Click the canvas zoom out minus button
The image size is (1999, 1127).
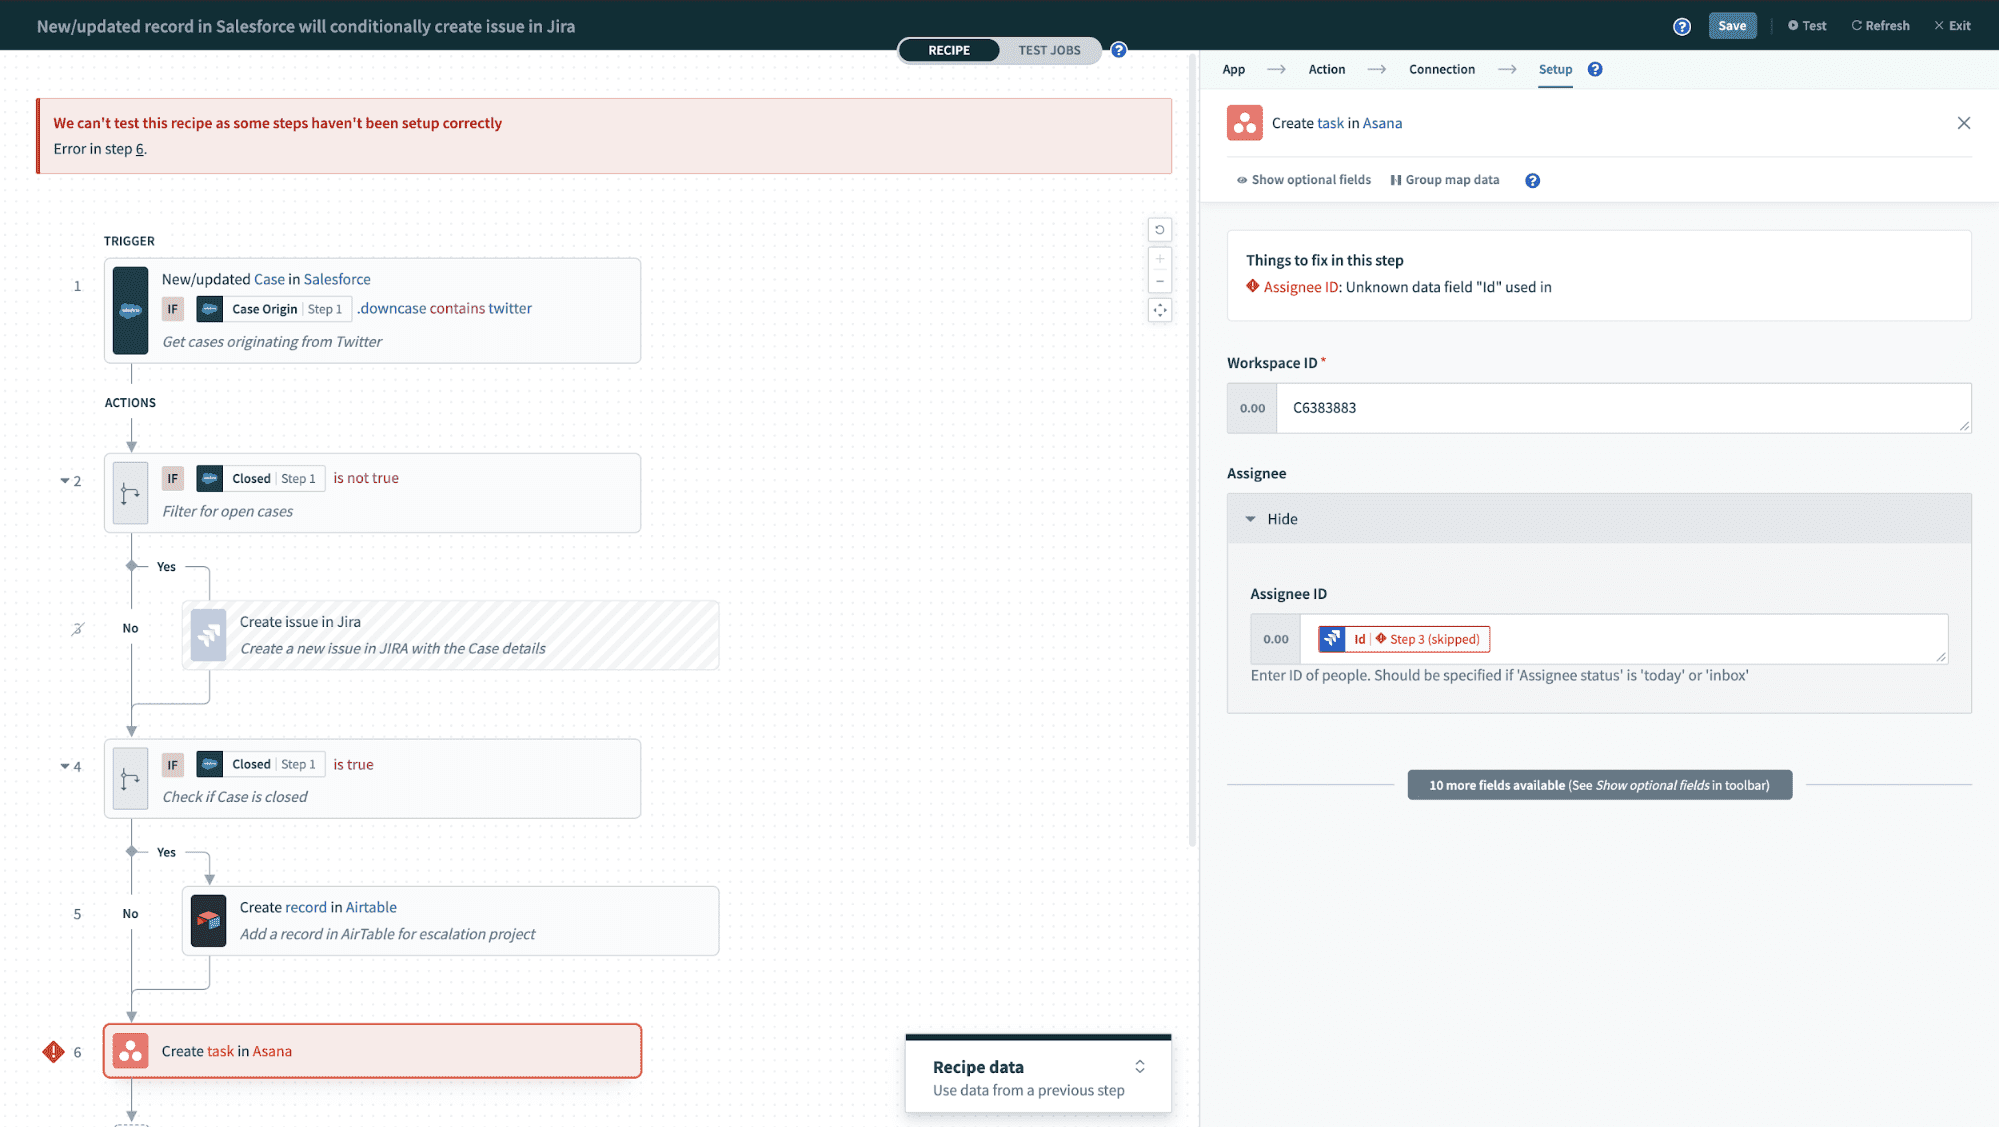pos(1160,281)
